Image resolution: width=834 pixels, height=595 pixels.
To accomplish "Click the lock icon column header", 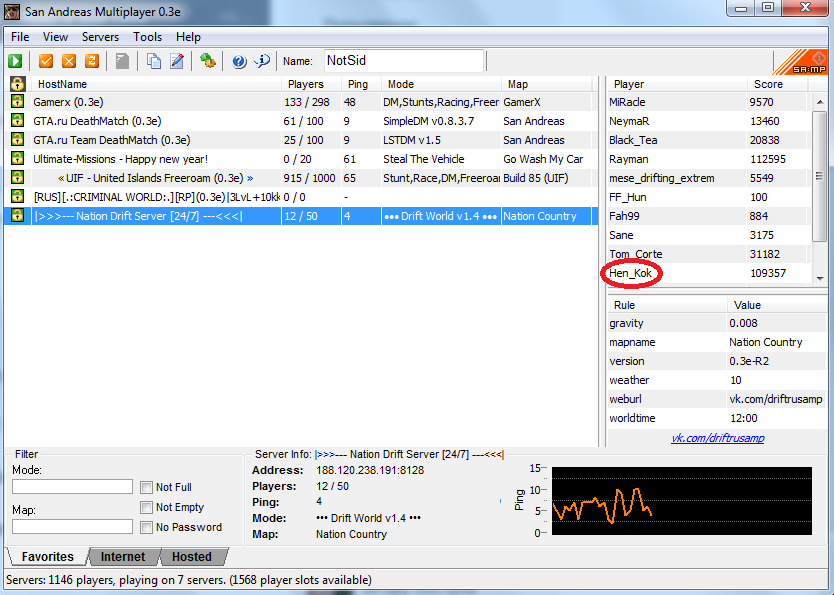I will tap(18, 83).
